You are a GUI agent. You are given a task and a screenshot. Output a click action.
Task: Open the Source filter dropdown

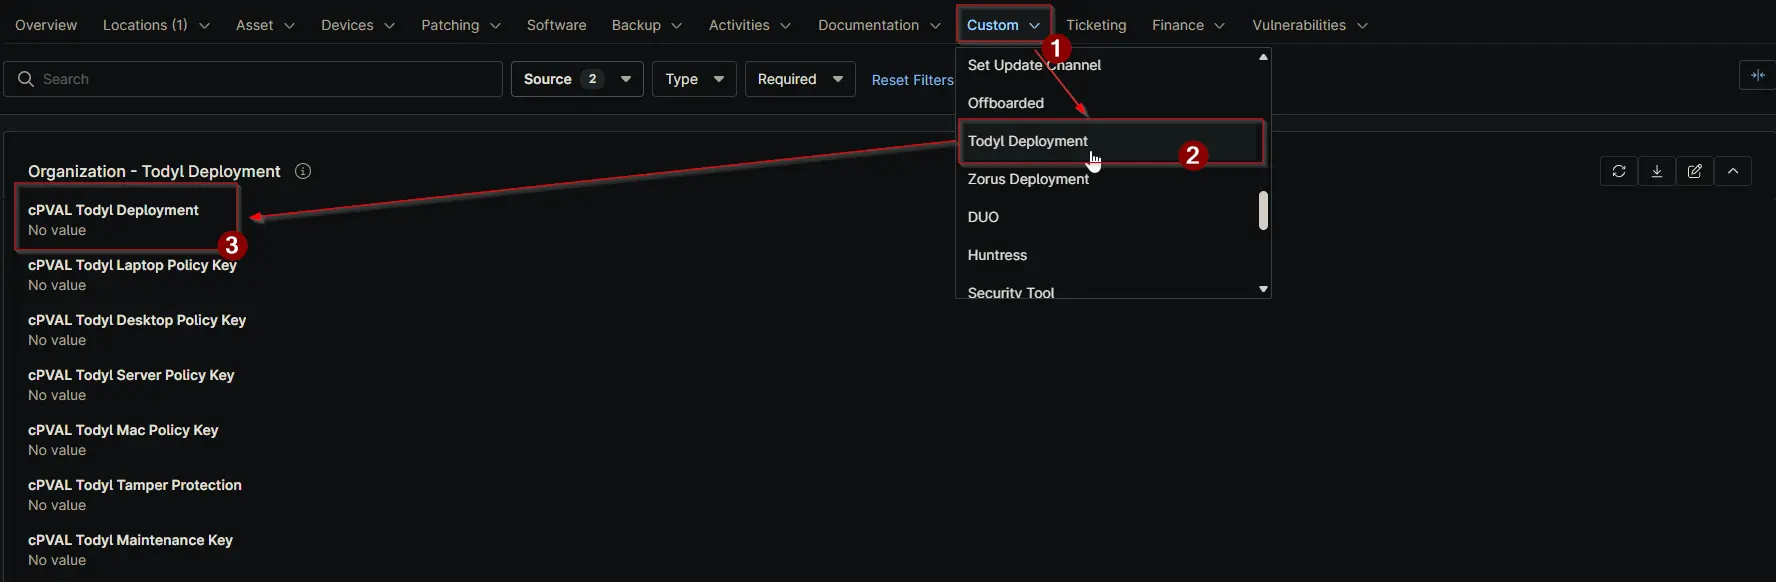point(577,79)
